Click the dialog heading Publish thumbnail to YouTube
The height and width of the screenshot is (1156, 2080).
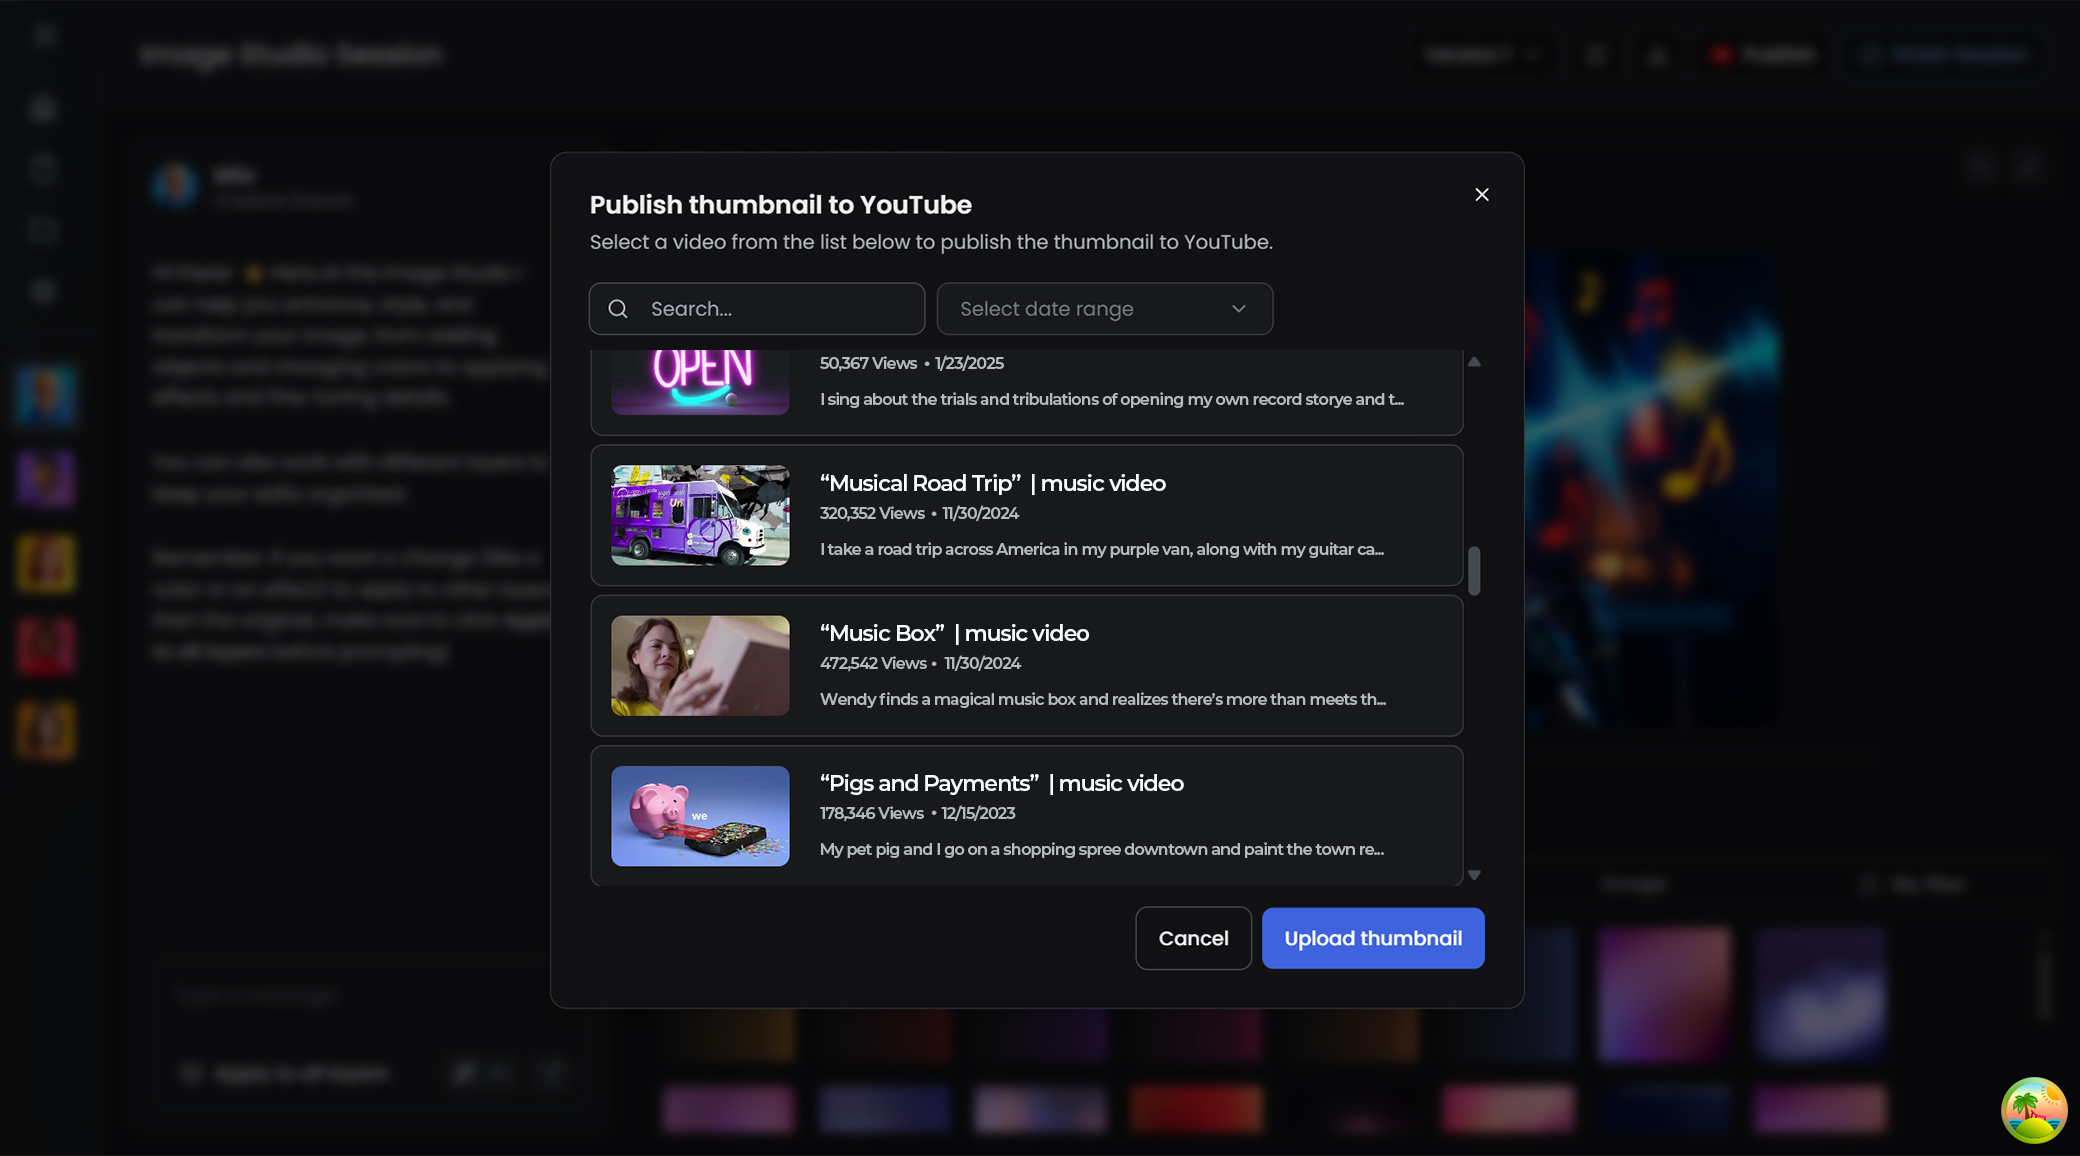[x=781, y=205]
